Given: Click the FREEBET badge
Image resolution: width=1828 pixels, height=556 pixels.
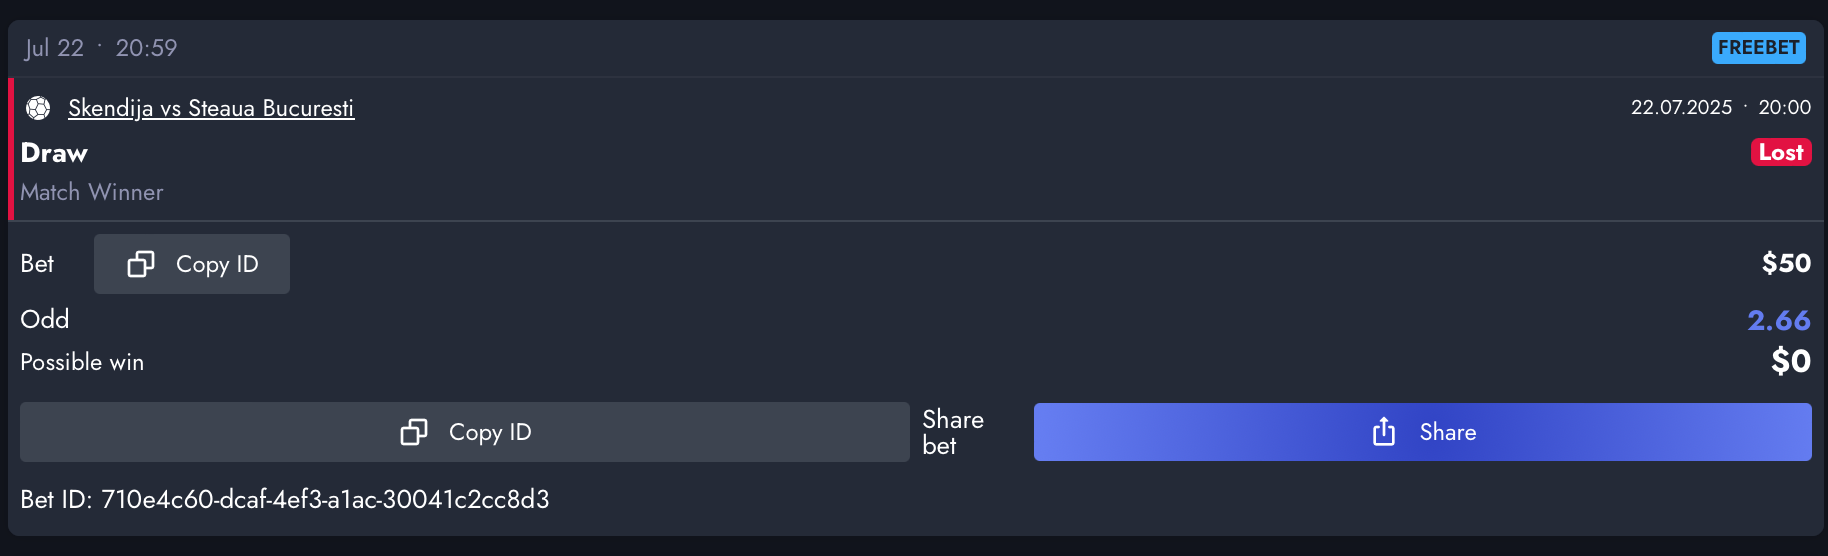Looking at the screenshot, I should tap(1758, 48).
